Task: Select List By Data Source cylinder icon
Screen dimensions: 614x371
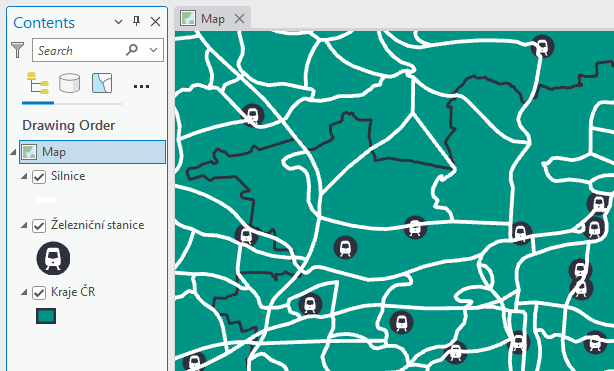Action: tap(70, 83)
